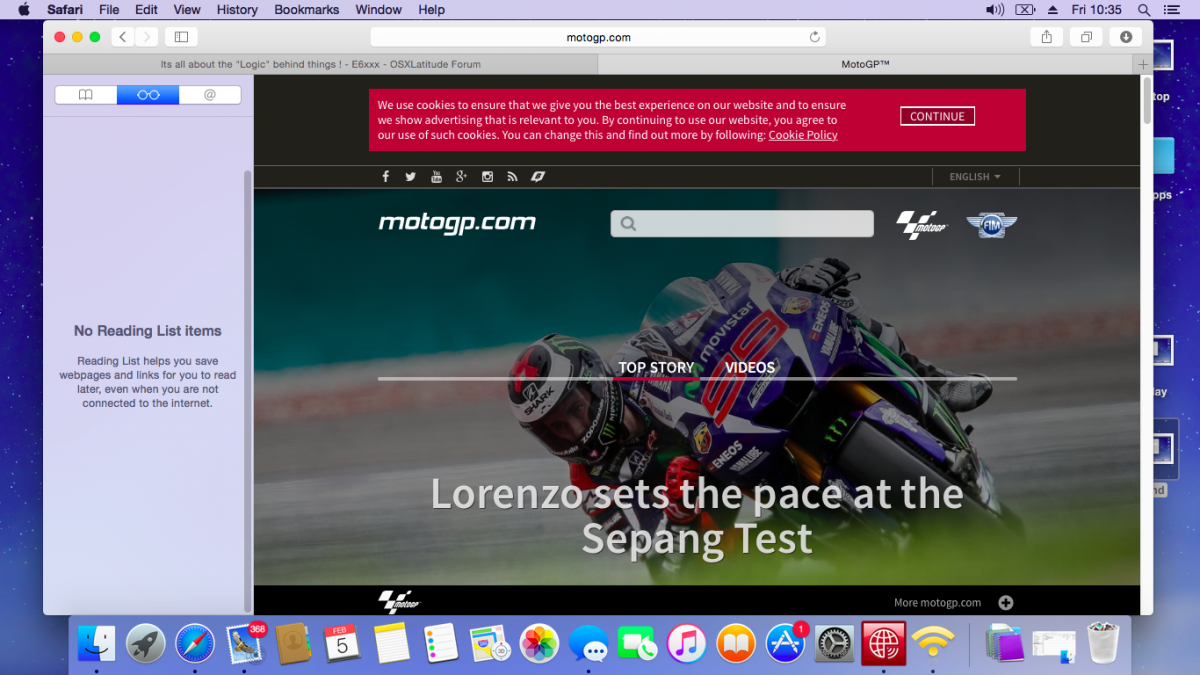Viewport: 1200px width, 675px height.
Task: Click the volume icon in menu bar
Action: coord(995,10)
